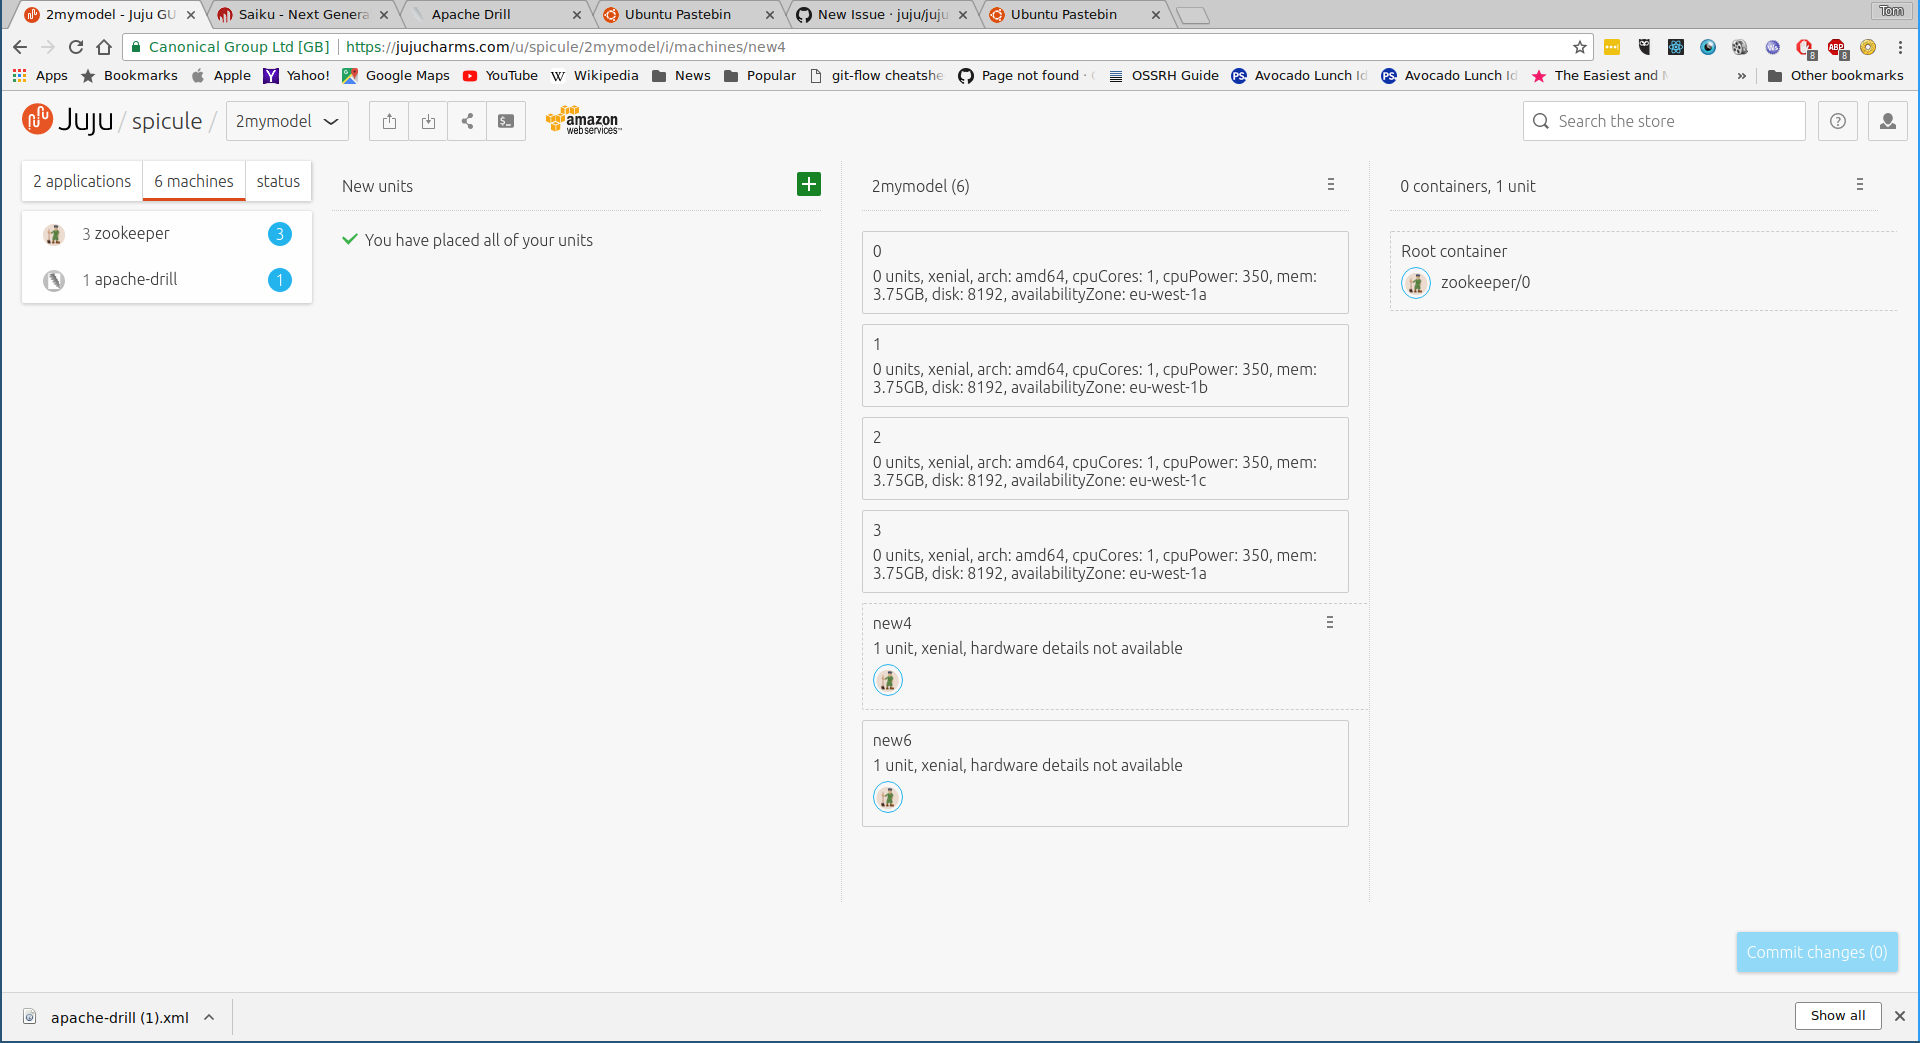Viewport: 1920px width, 1043px height.
Task: Click the Amazon Web Services logo
Action: [x=583, y=121]
